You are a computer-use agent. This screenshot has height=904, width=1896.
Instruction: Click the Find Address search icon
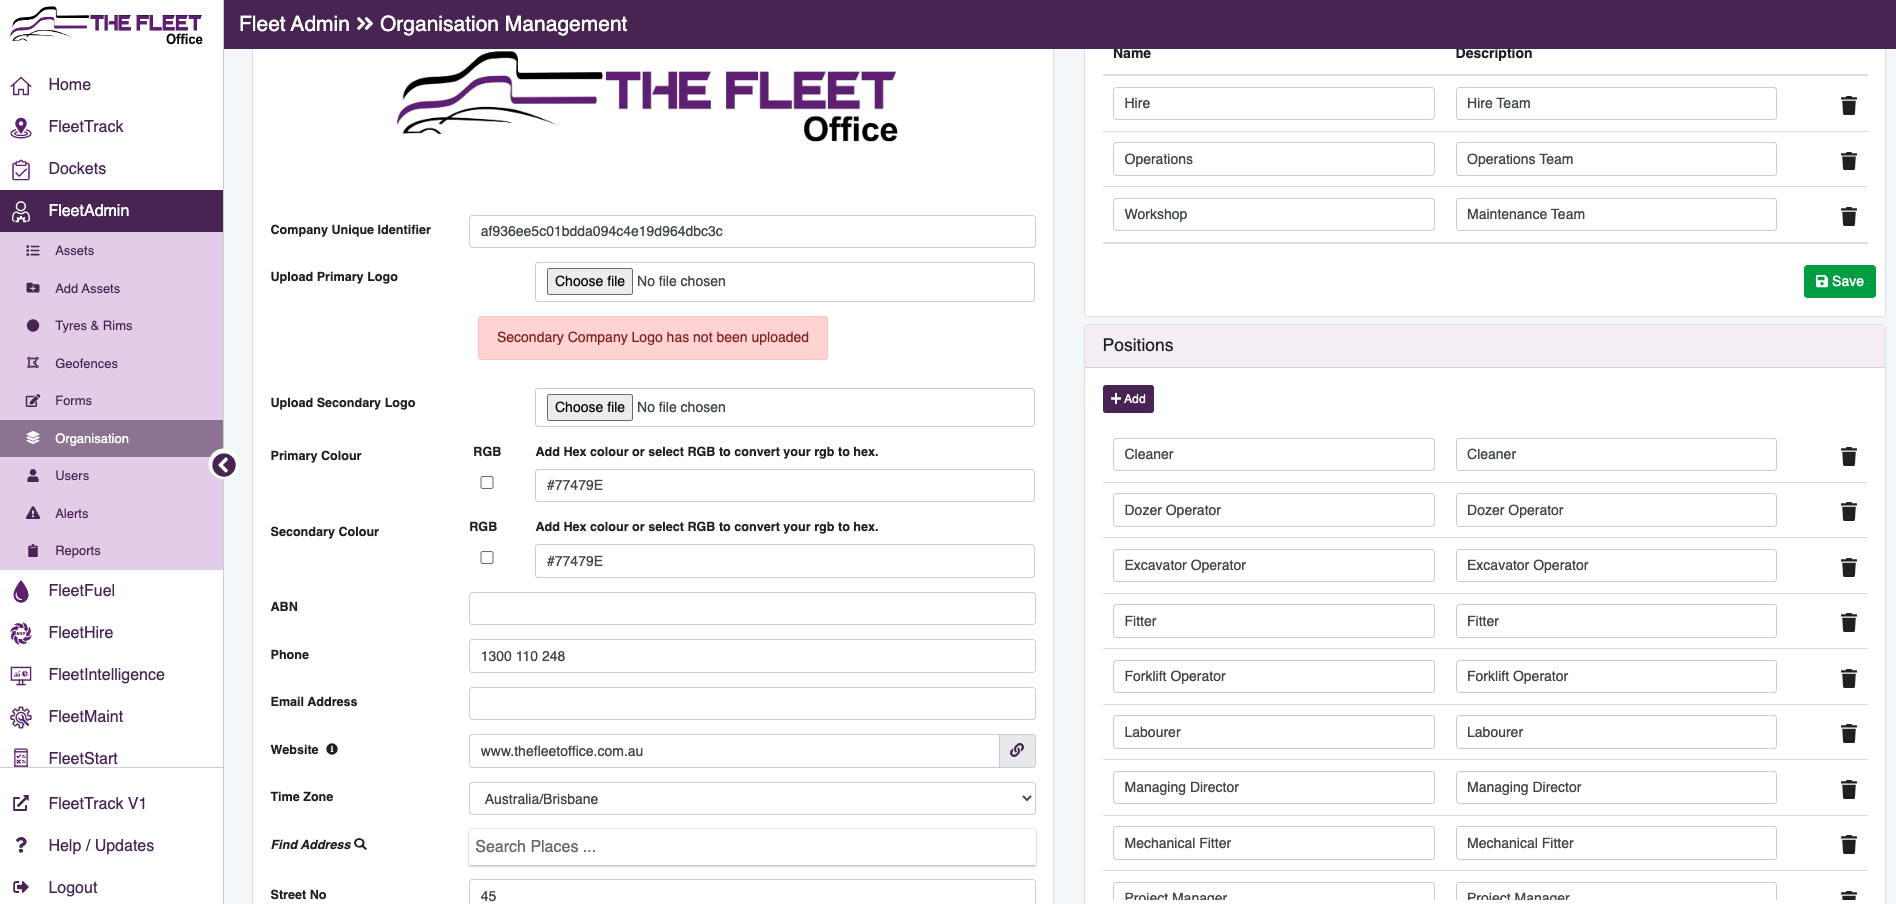(x=361, y=844)
